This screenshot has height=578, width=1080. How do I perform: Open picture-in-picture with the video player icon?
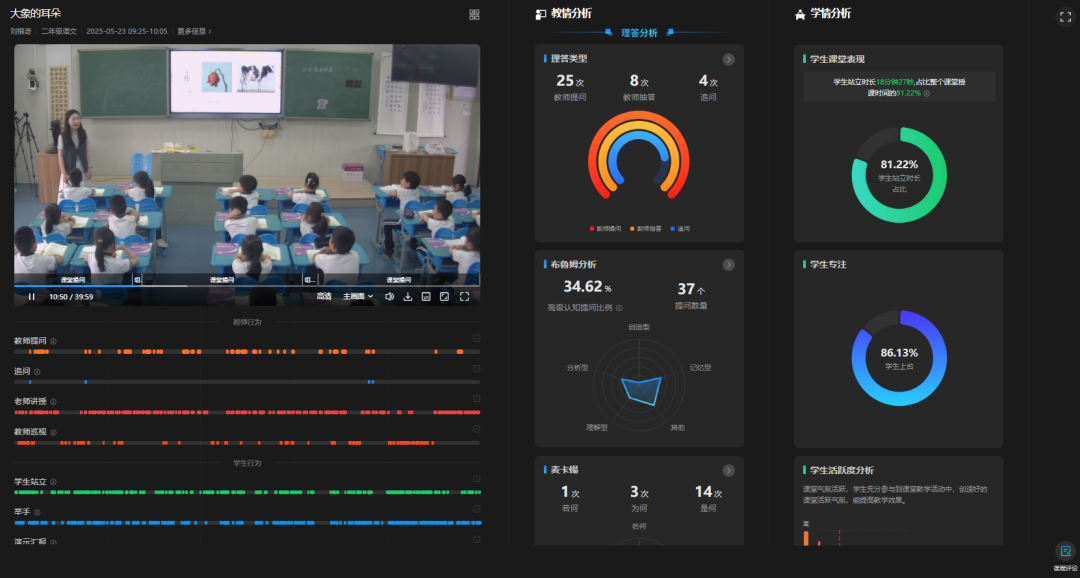click(425, 296)
